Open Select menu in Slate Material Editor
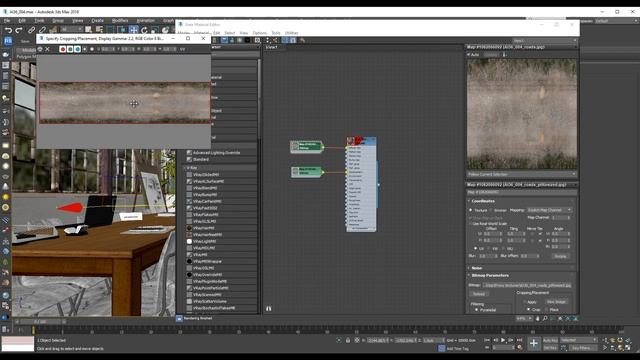640x360 pixels. (230, 33)
